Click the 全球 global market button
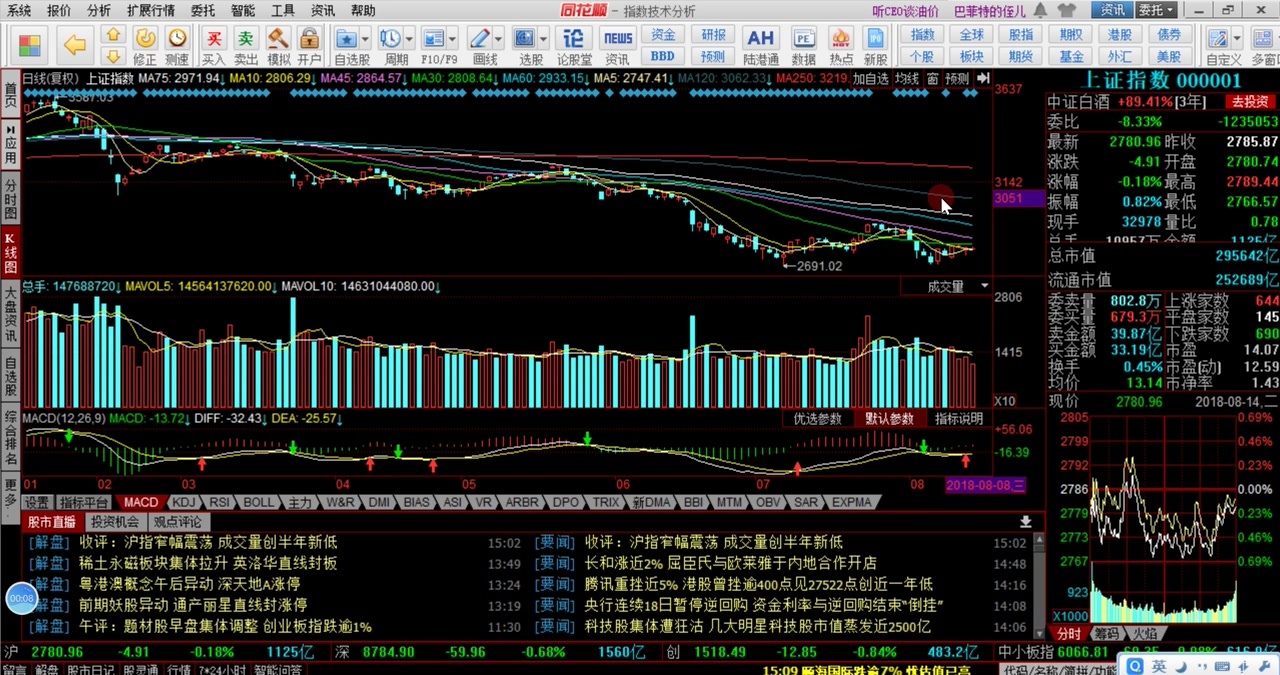Viewport: 1280px width, 675px height. (971, 34)
